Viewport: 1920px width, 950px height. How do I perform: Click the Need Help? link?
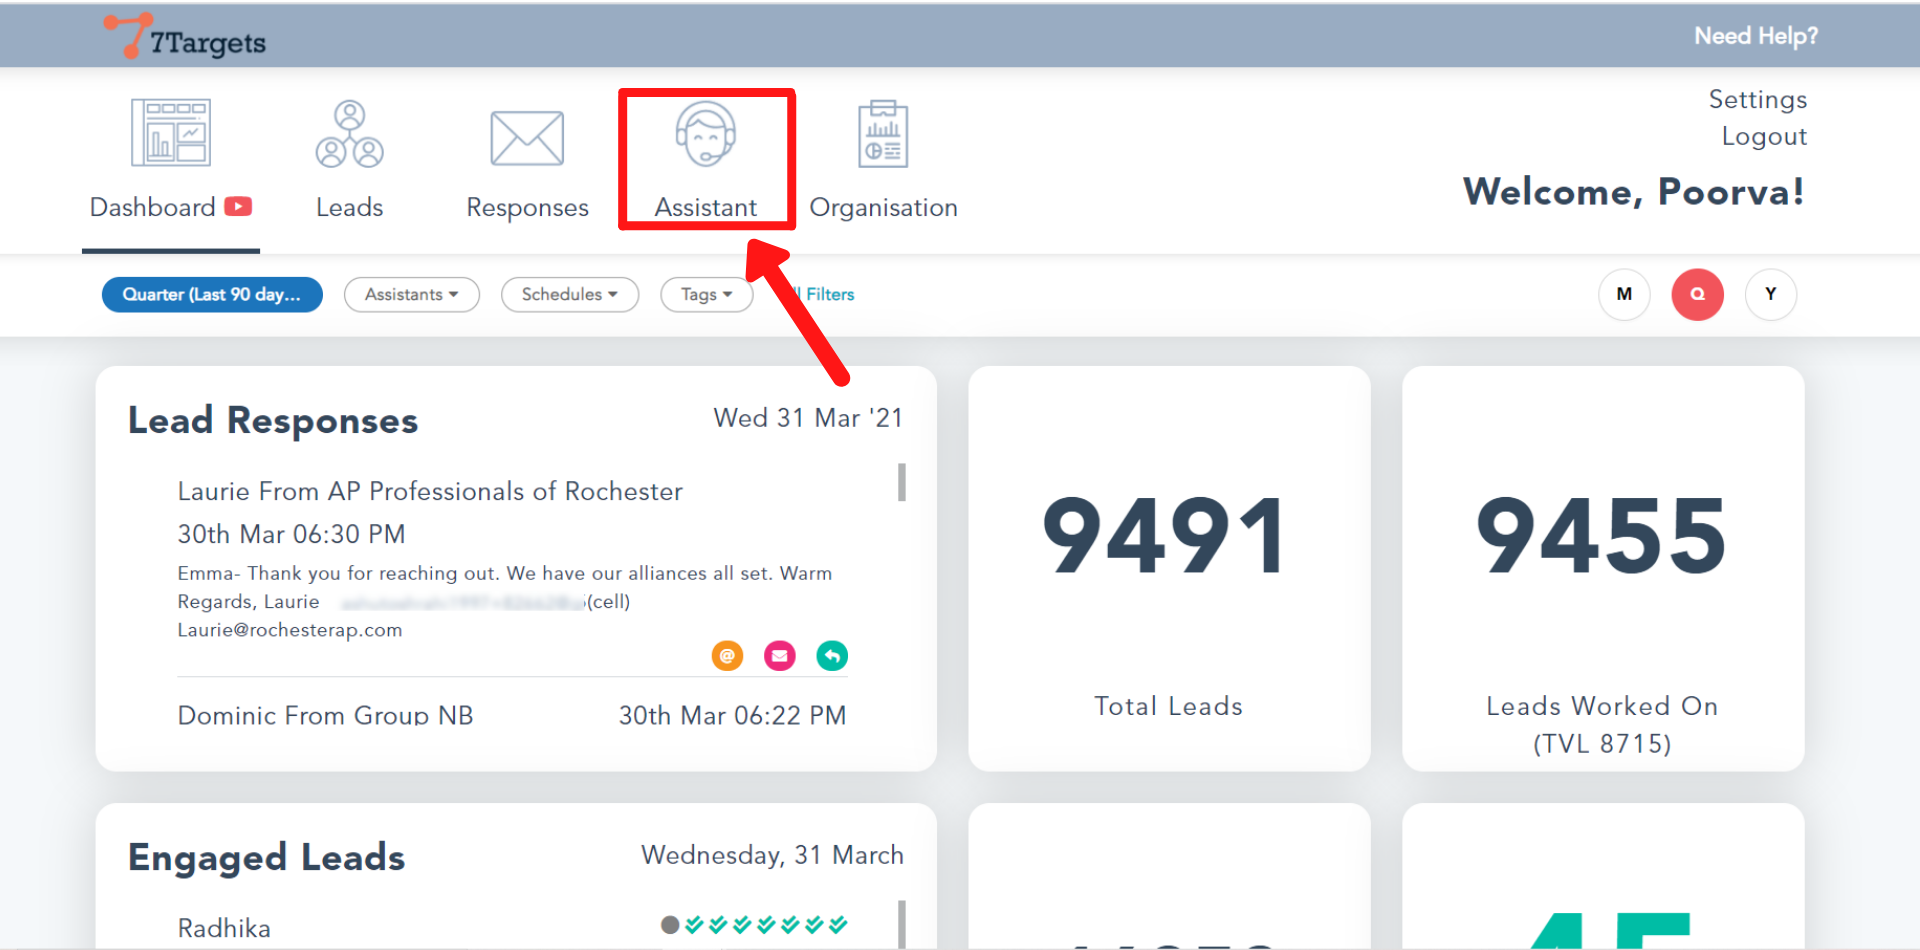1755,36
